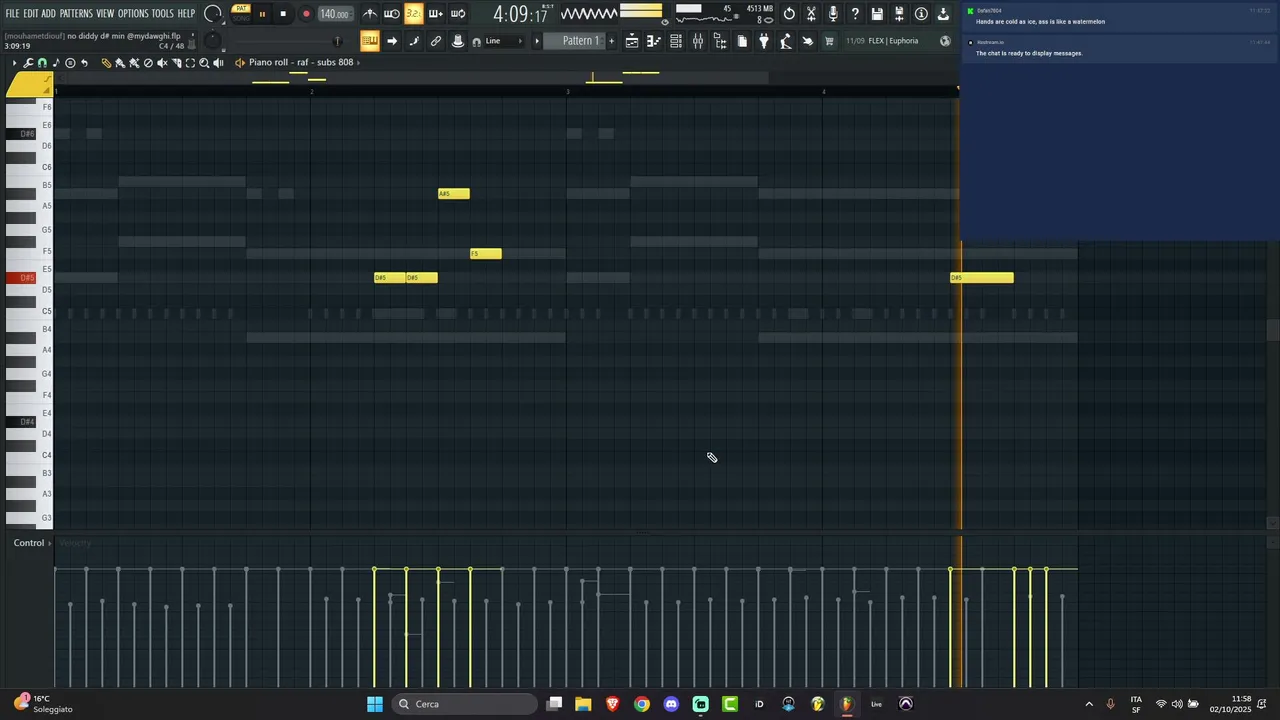Open the Plugin picker plug icon
This screenshot has height=720, width=1280.
coord(764,41)
